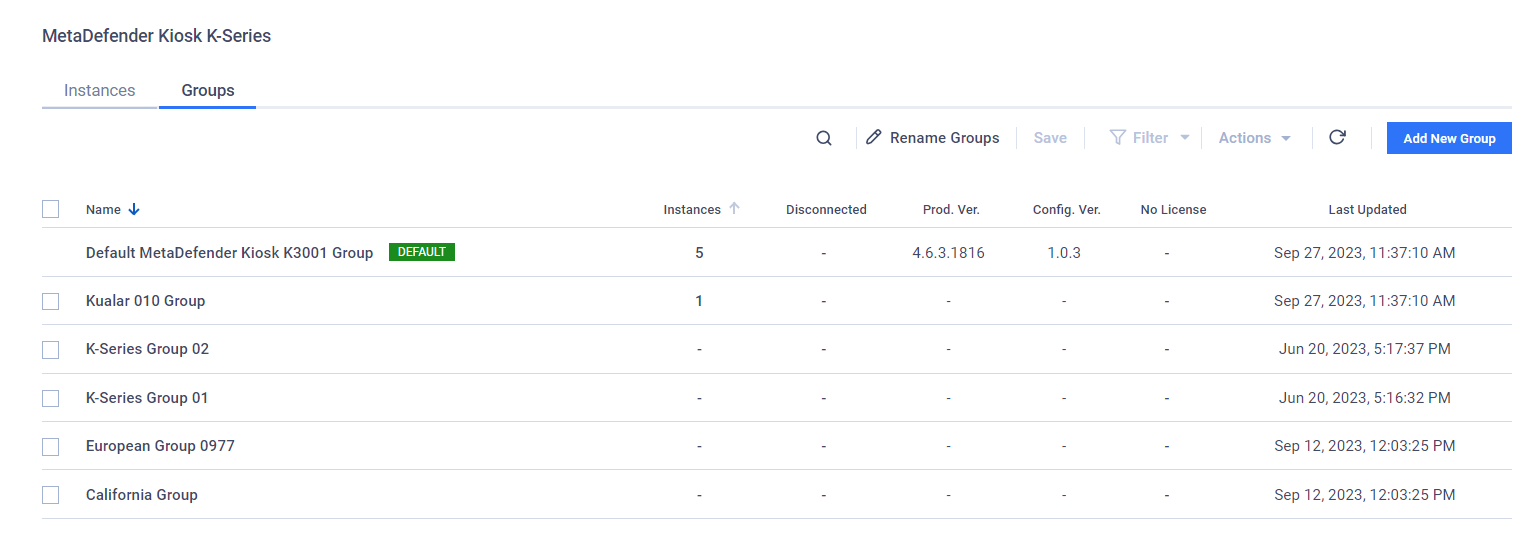Tick the European Group 0977 checkbox

(51, 447)
